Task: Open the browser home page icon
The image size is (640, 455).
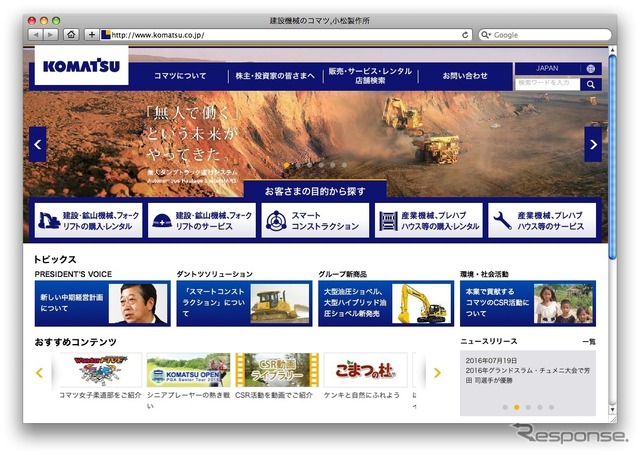Action: point(71,35)
